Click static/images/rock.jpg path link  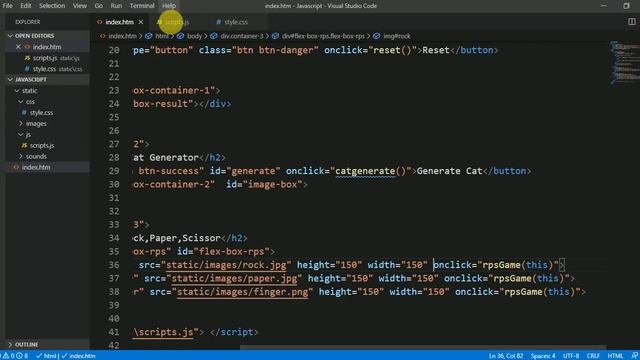click(226, 265)
